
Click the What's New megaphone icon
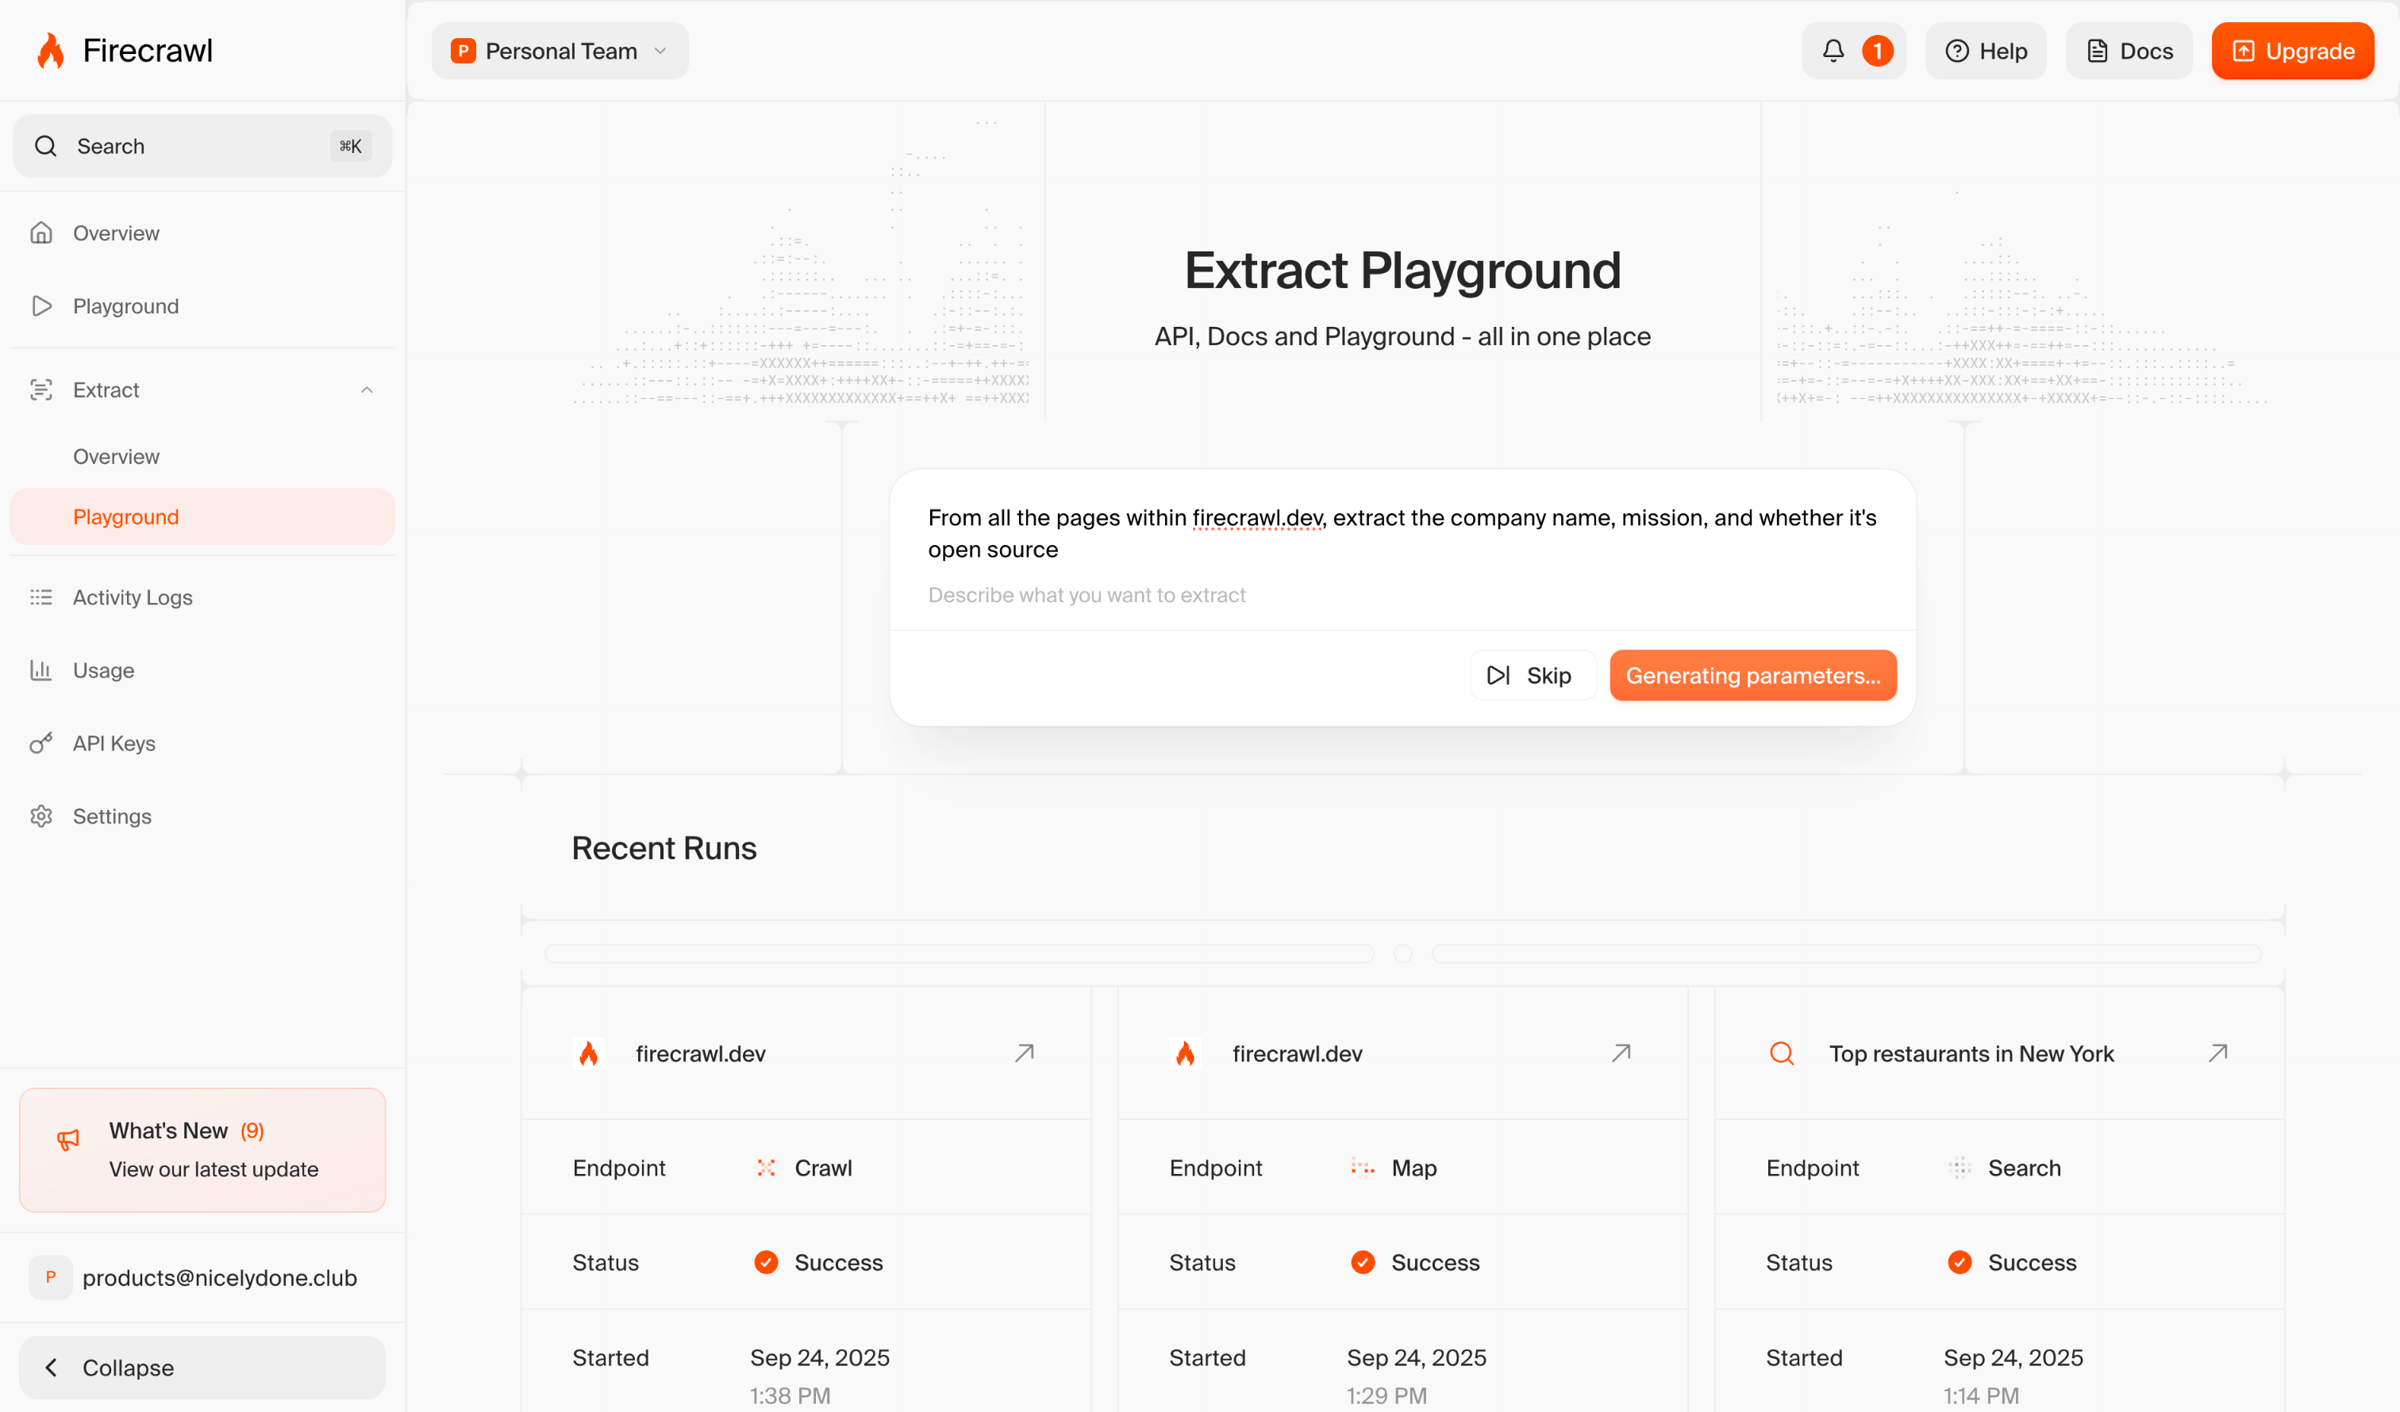(68, 1139)
